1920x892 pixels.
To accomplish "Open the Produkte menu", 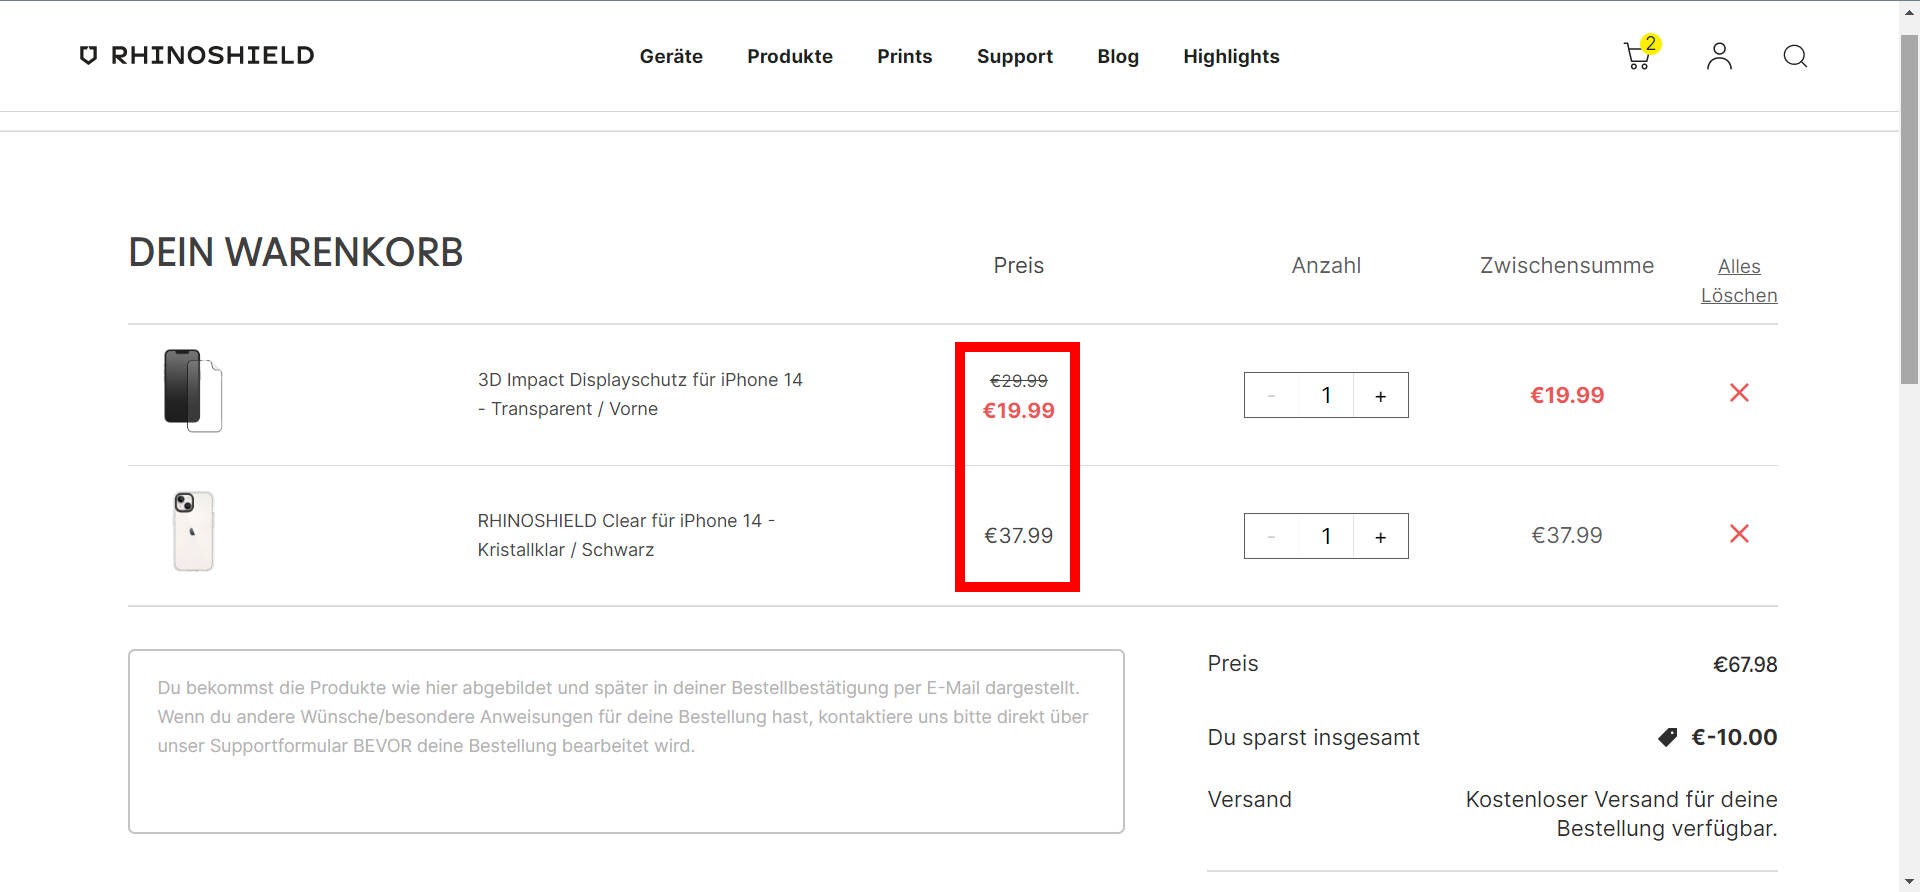I will click(790, 56).
